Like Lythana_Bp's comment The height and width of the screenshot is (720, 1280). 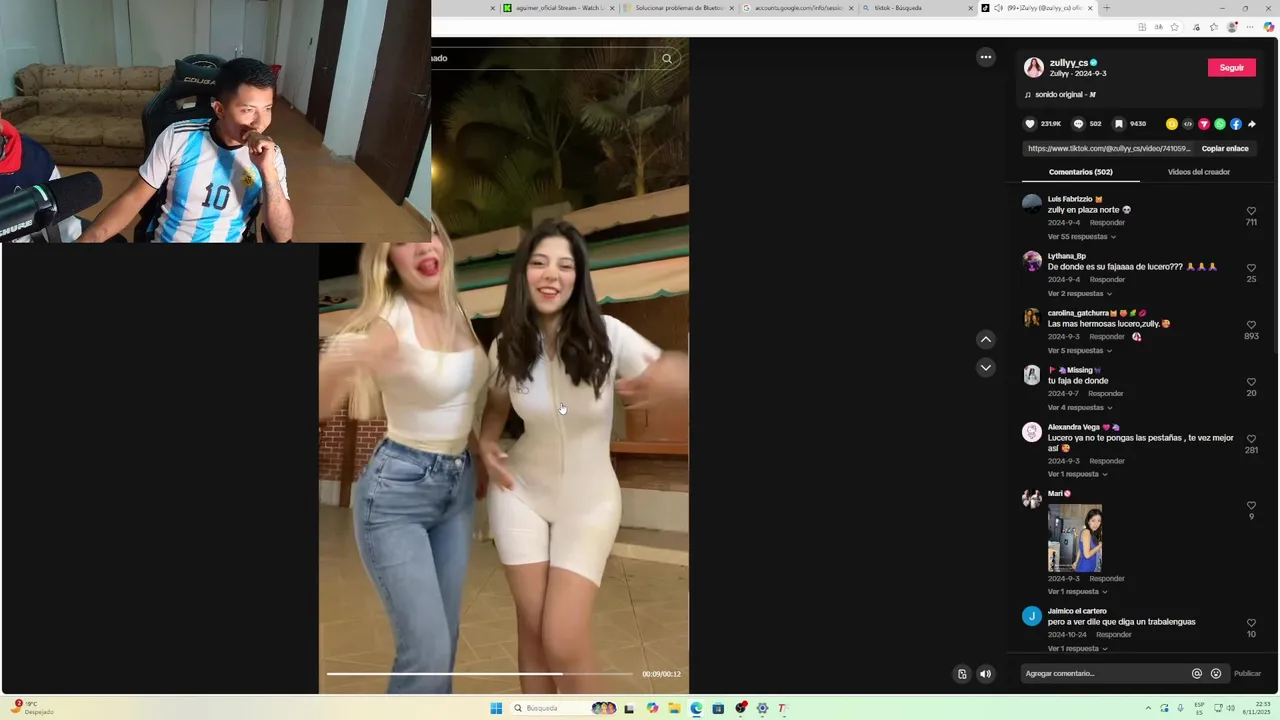(x=1251, y=268)
